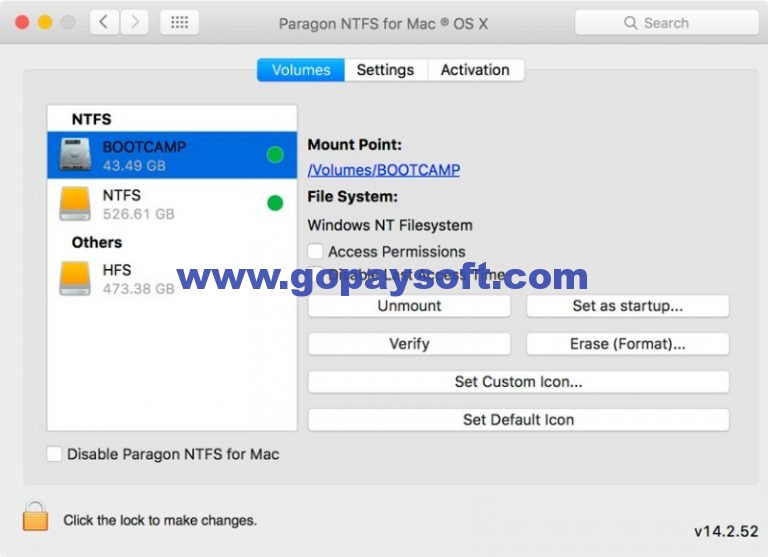Image resolution: width=768 pixels, height=557 pixels.
Task: Open the show-all preferences grid
Action: pos(179,22)
